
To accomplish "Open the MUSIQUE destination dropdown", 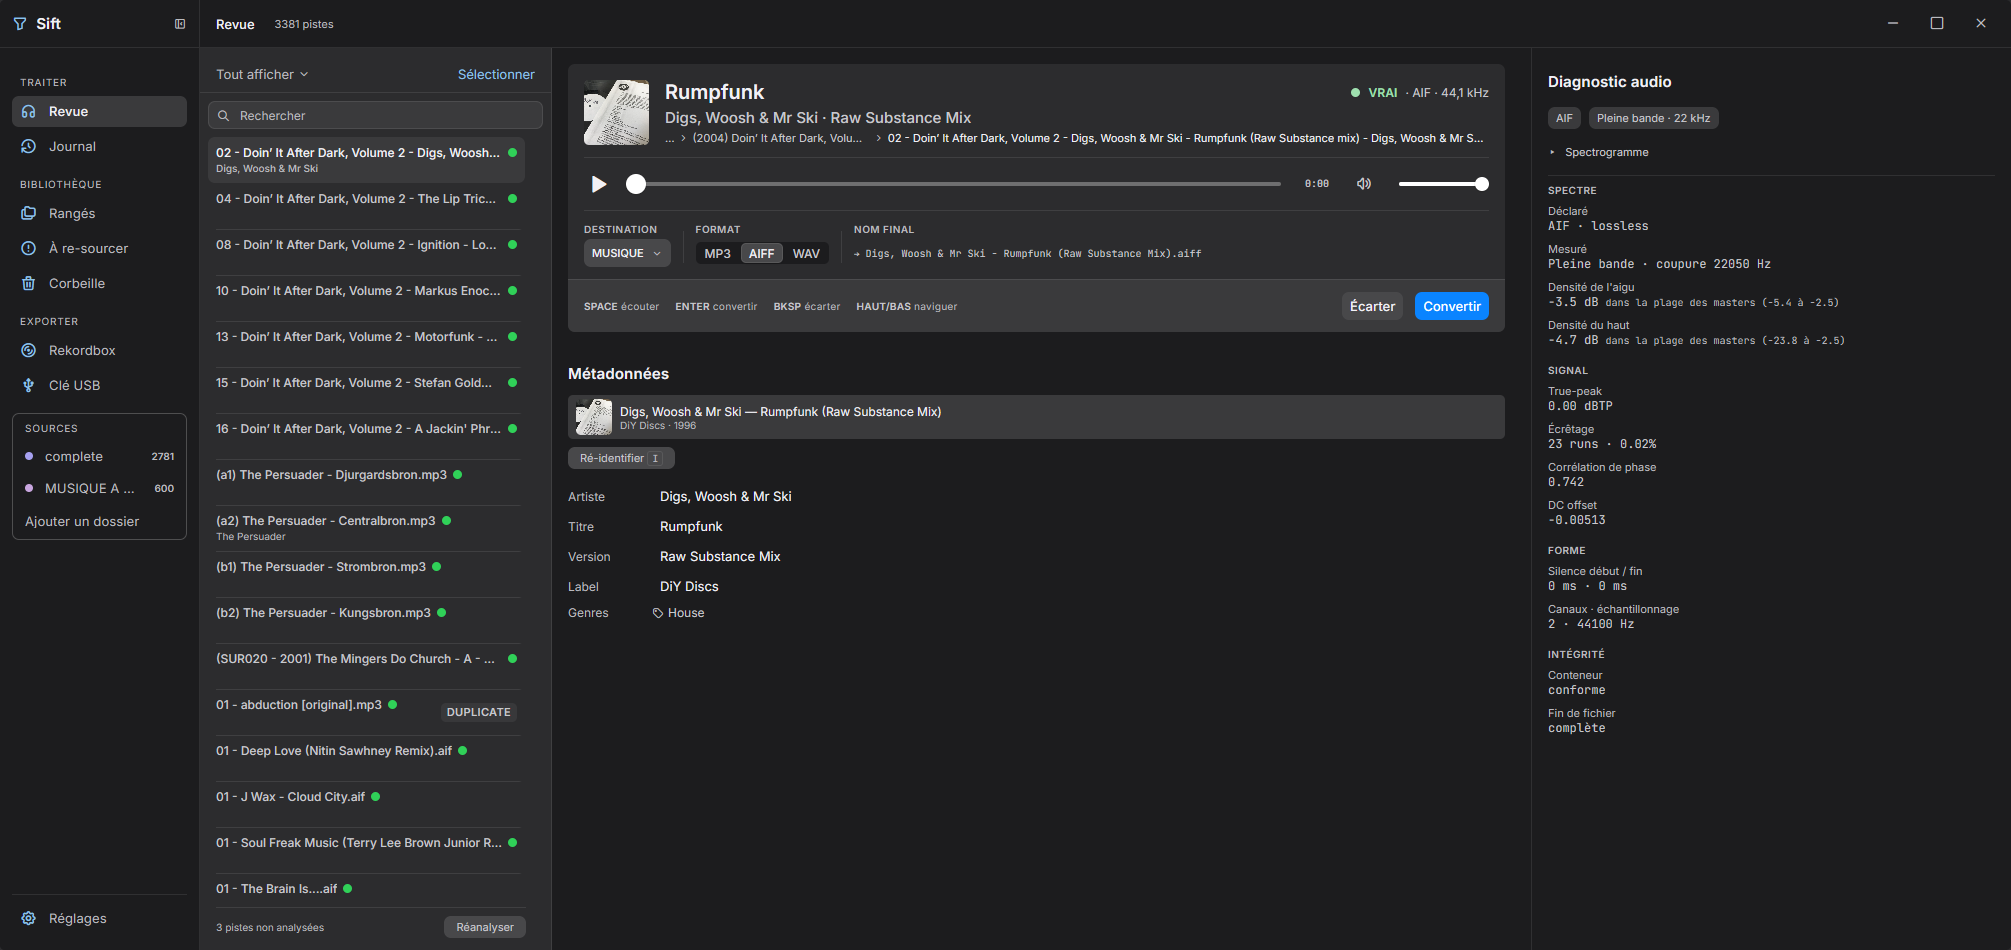I will (627, 254).
